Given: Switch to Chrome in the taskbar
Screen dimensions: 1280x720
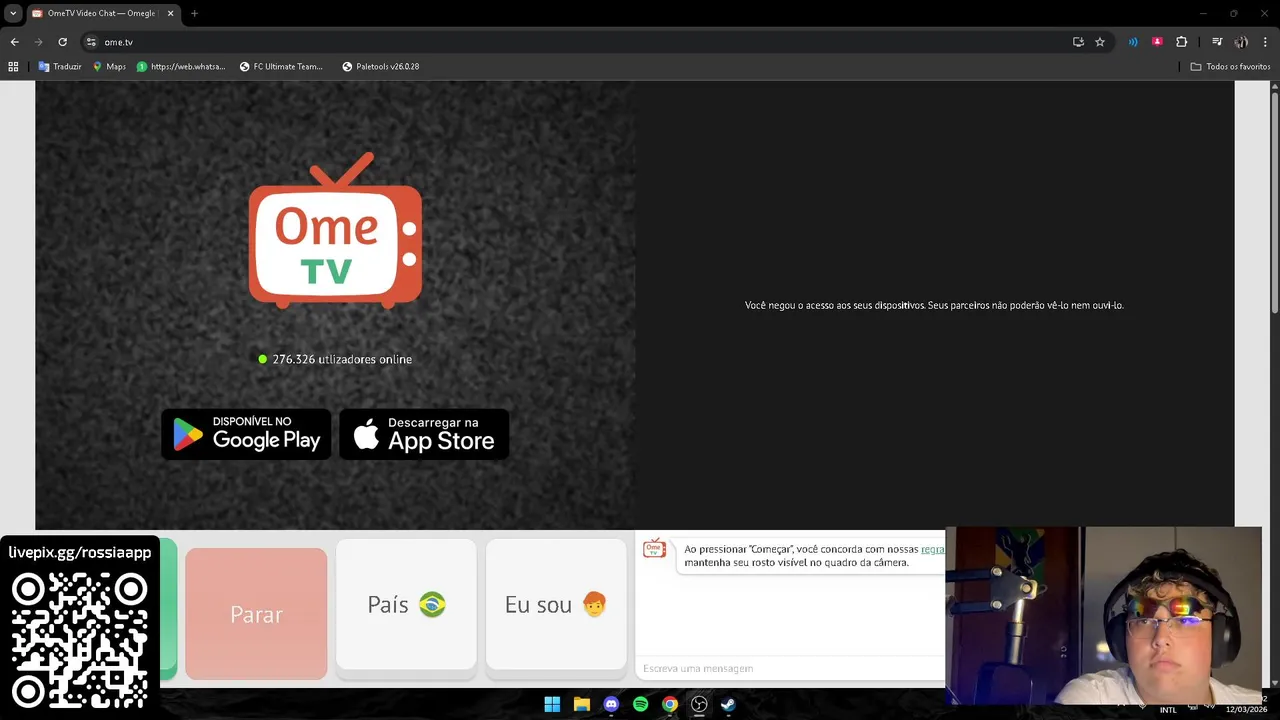Looking at the screenshot, I should tap(670, 704).
